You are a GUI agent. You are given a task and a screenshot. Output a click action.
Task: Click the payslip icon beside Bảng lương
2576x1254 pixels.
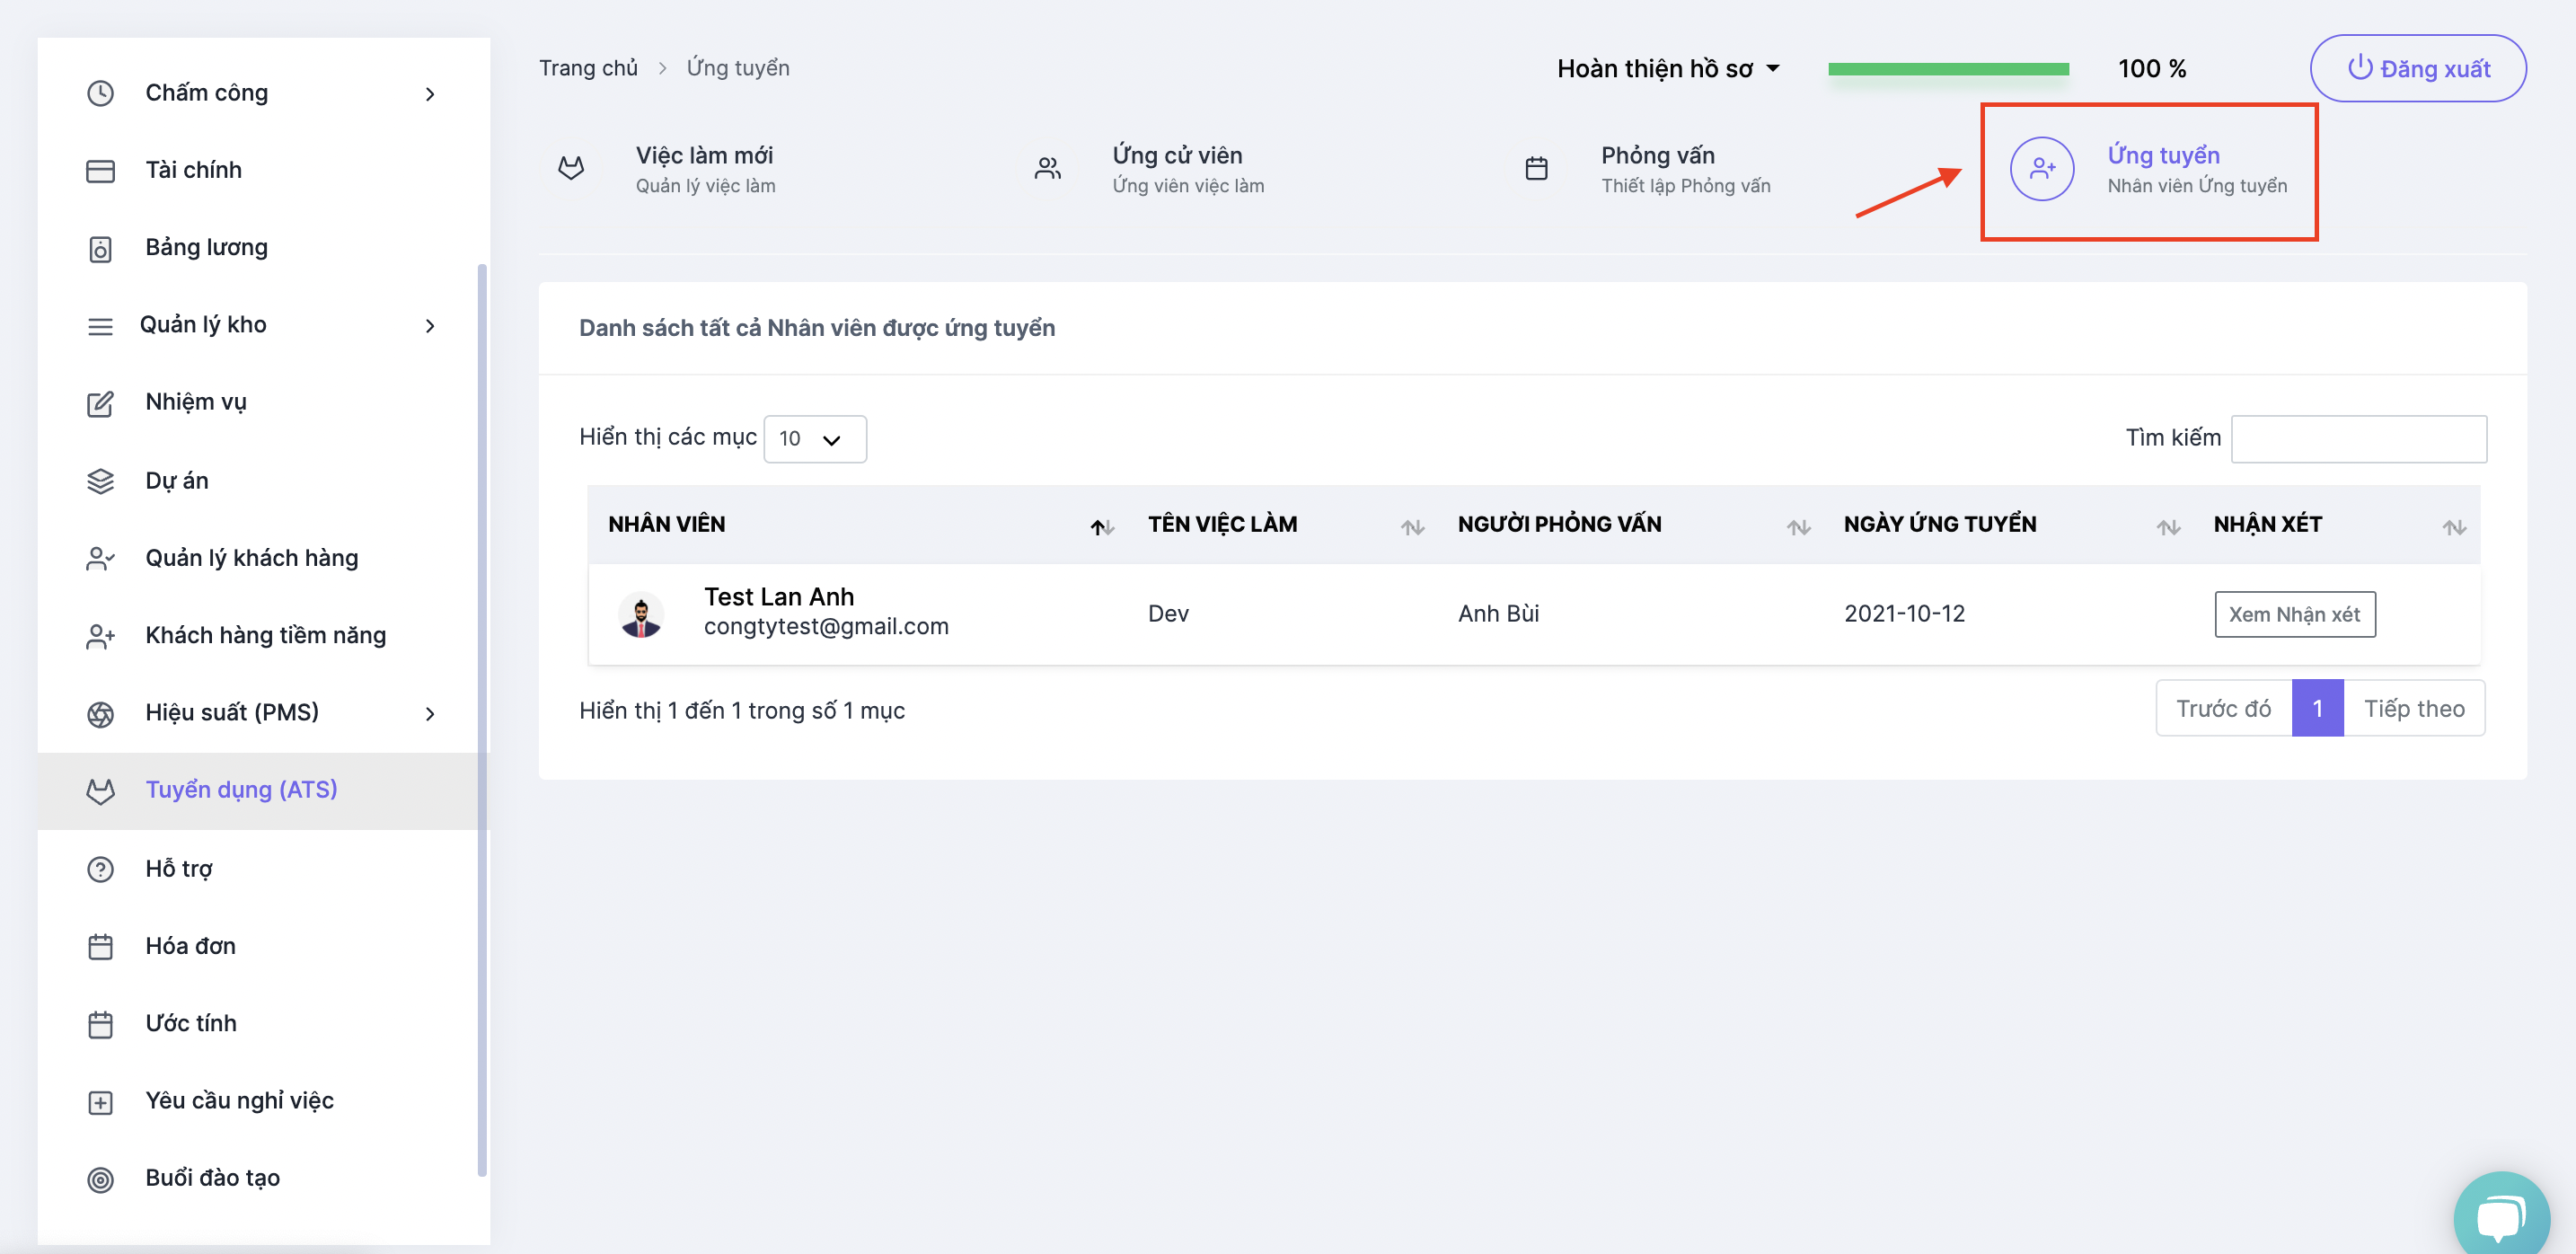pos(100,249)
